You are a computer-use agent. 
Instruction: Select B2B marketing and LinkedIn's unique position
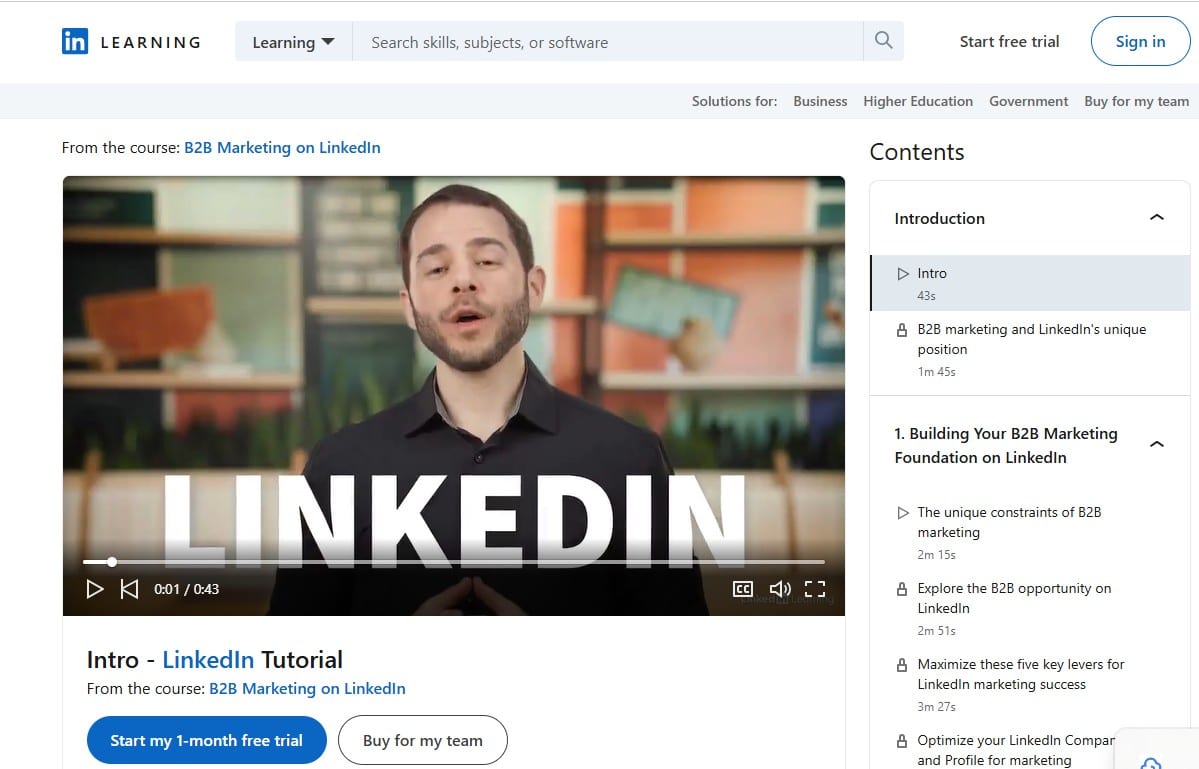click(x=1030, y=350)
